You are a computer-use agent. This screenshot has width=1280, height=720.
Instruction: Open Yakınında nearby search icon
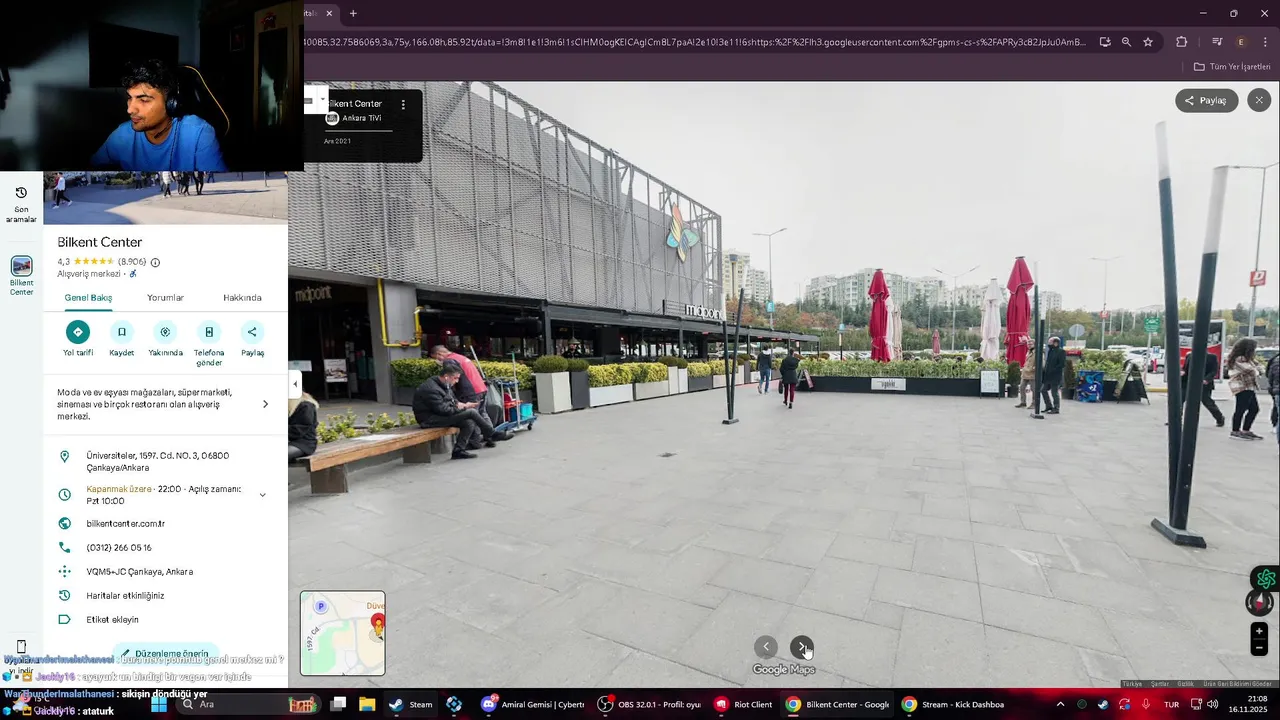(165, 332)
